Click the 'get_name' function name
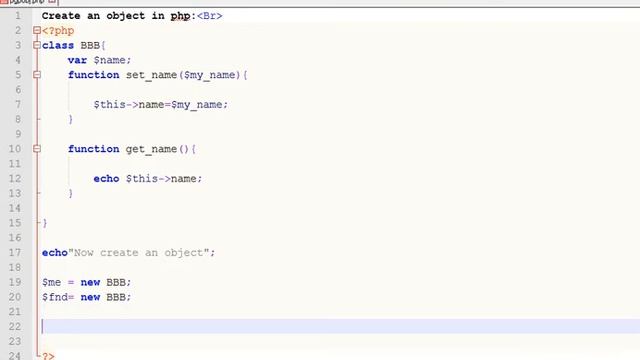Screen dimensions: 640x360 point(151,149)
